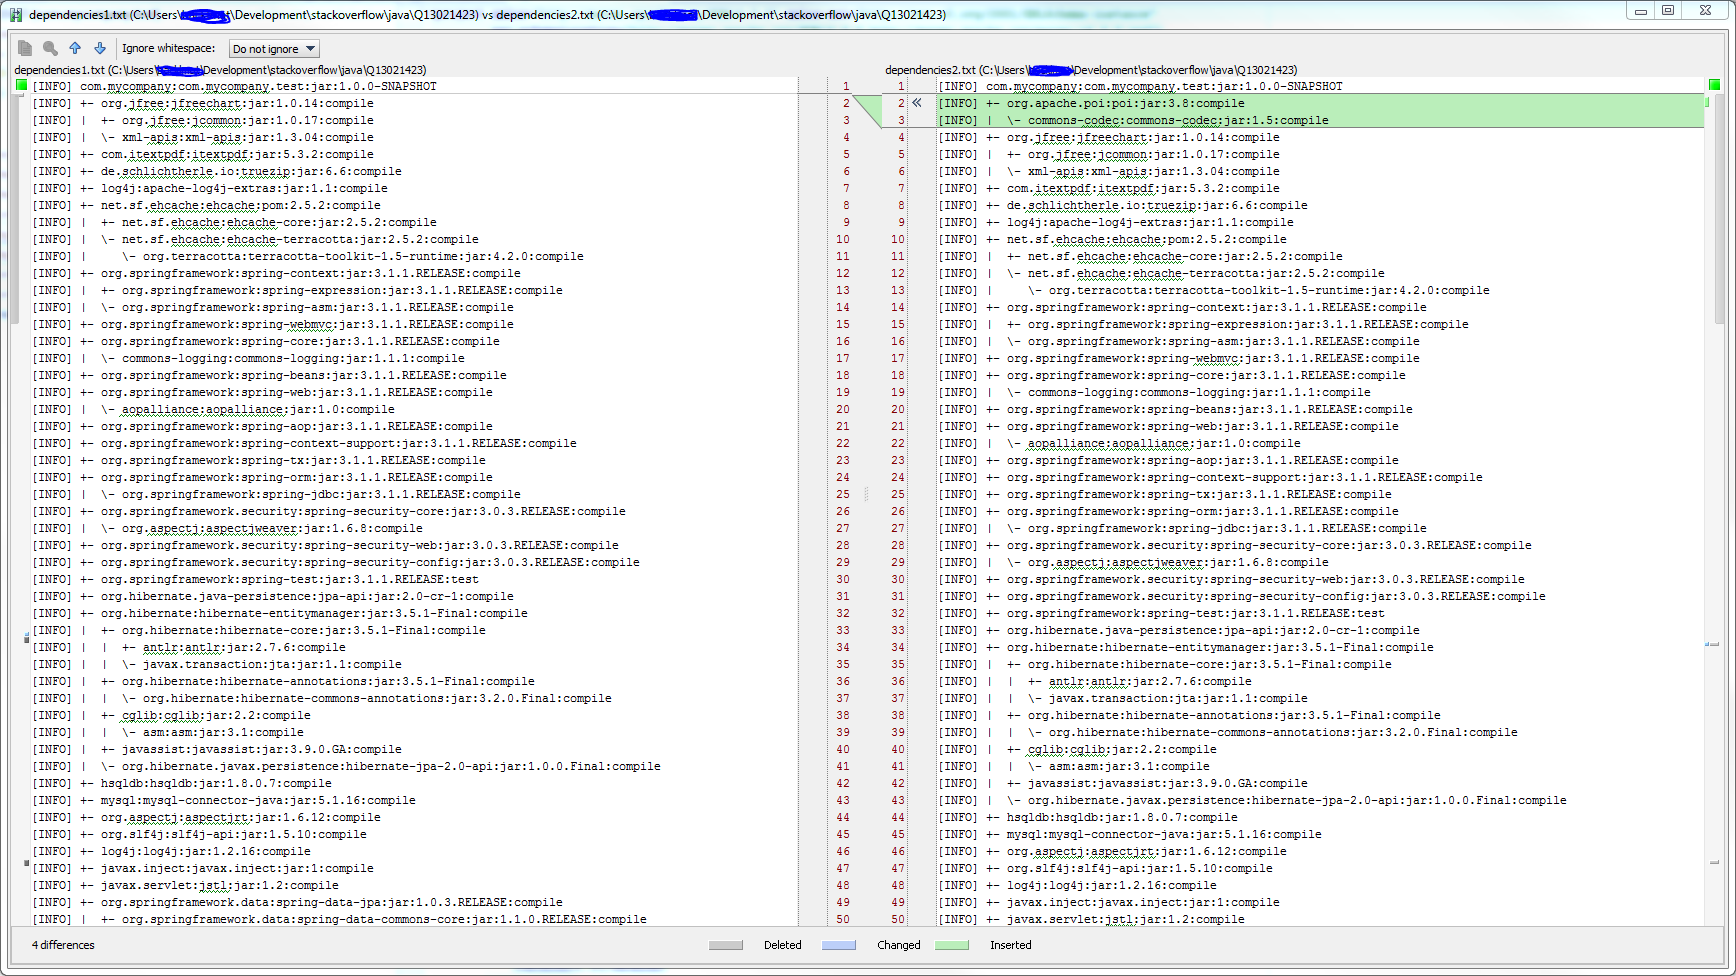1736x976 pixels.
Task: Click the Deleted legend gray swatch
Action: pos(726,945)
